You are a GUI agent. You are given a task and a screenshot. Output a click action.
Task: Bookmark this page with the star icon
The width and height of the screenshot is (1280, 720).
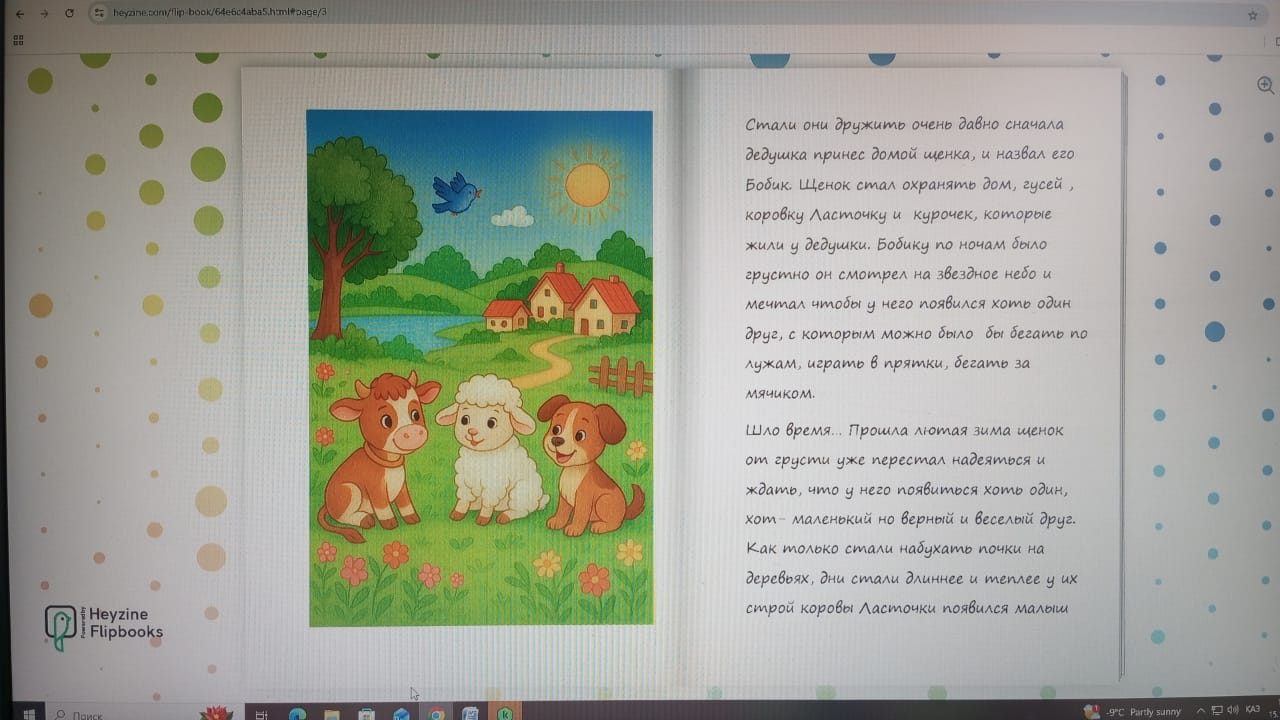coord(1252,15)
